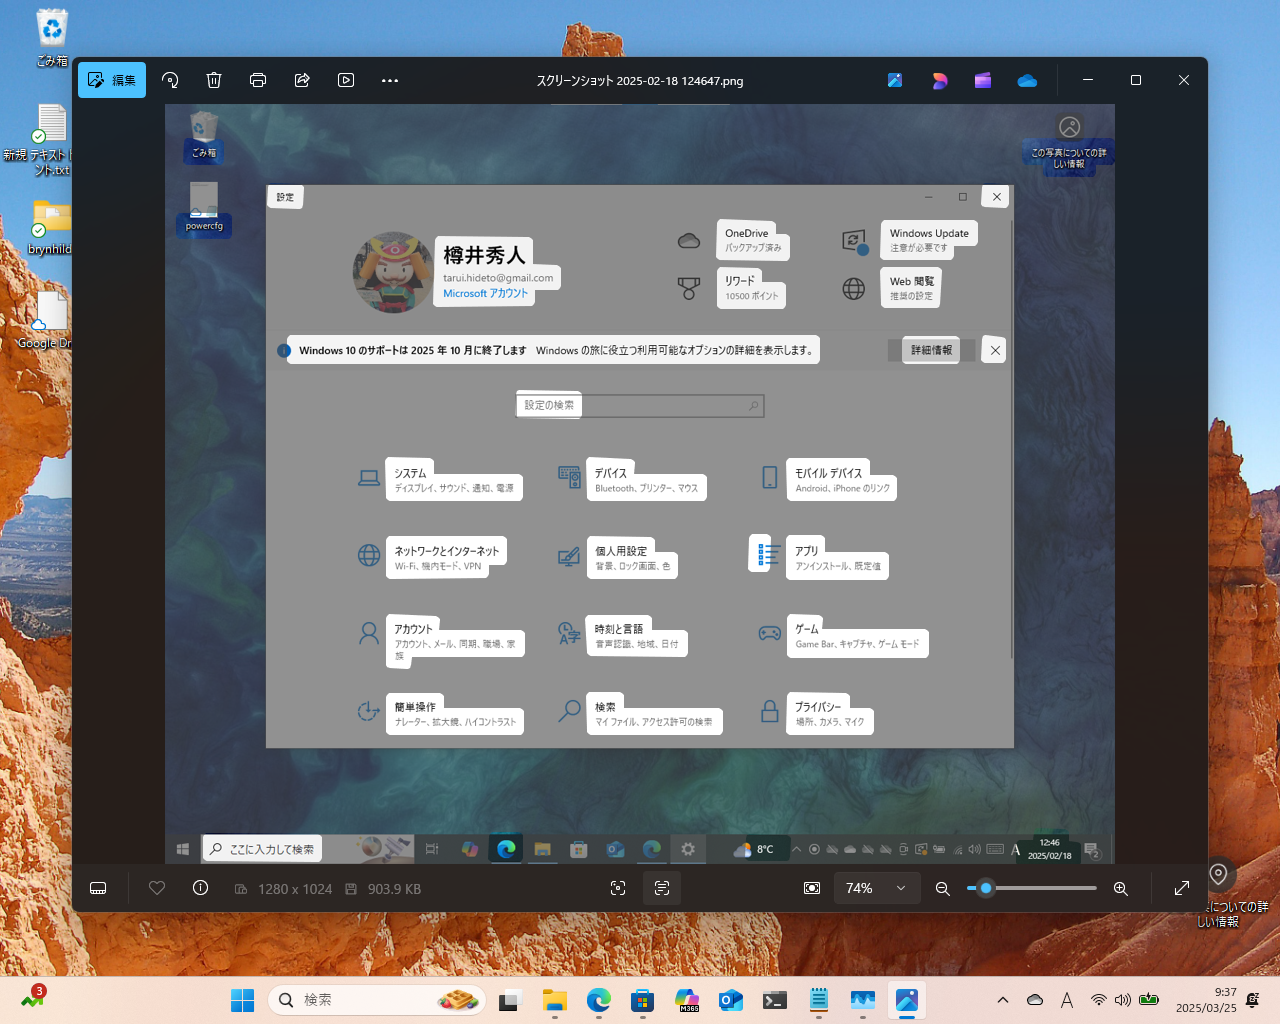Delete the photo using the trash icon
This screenshot has height=1024, width=1280.
click(x=214, y=80)
